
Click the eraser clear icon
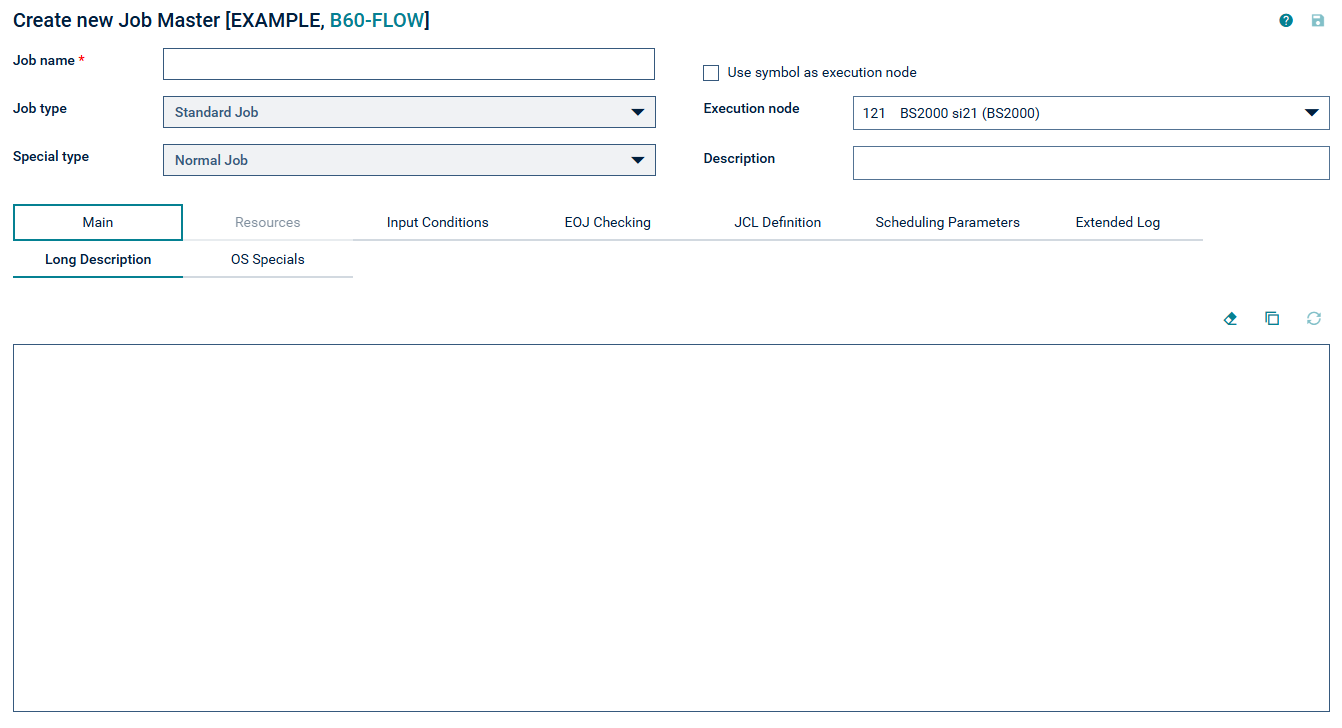pyautogui.click(x=1231, y=318)
